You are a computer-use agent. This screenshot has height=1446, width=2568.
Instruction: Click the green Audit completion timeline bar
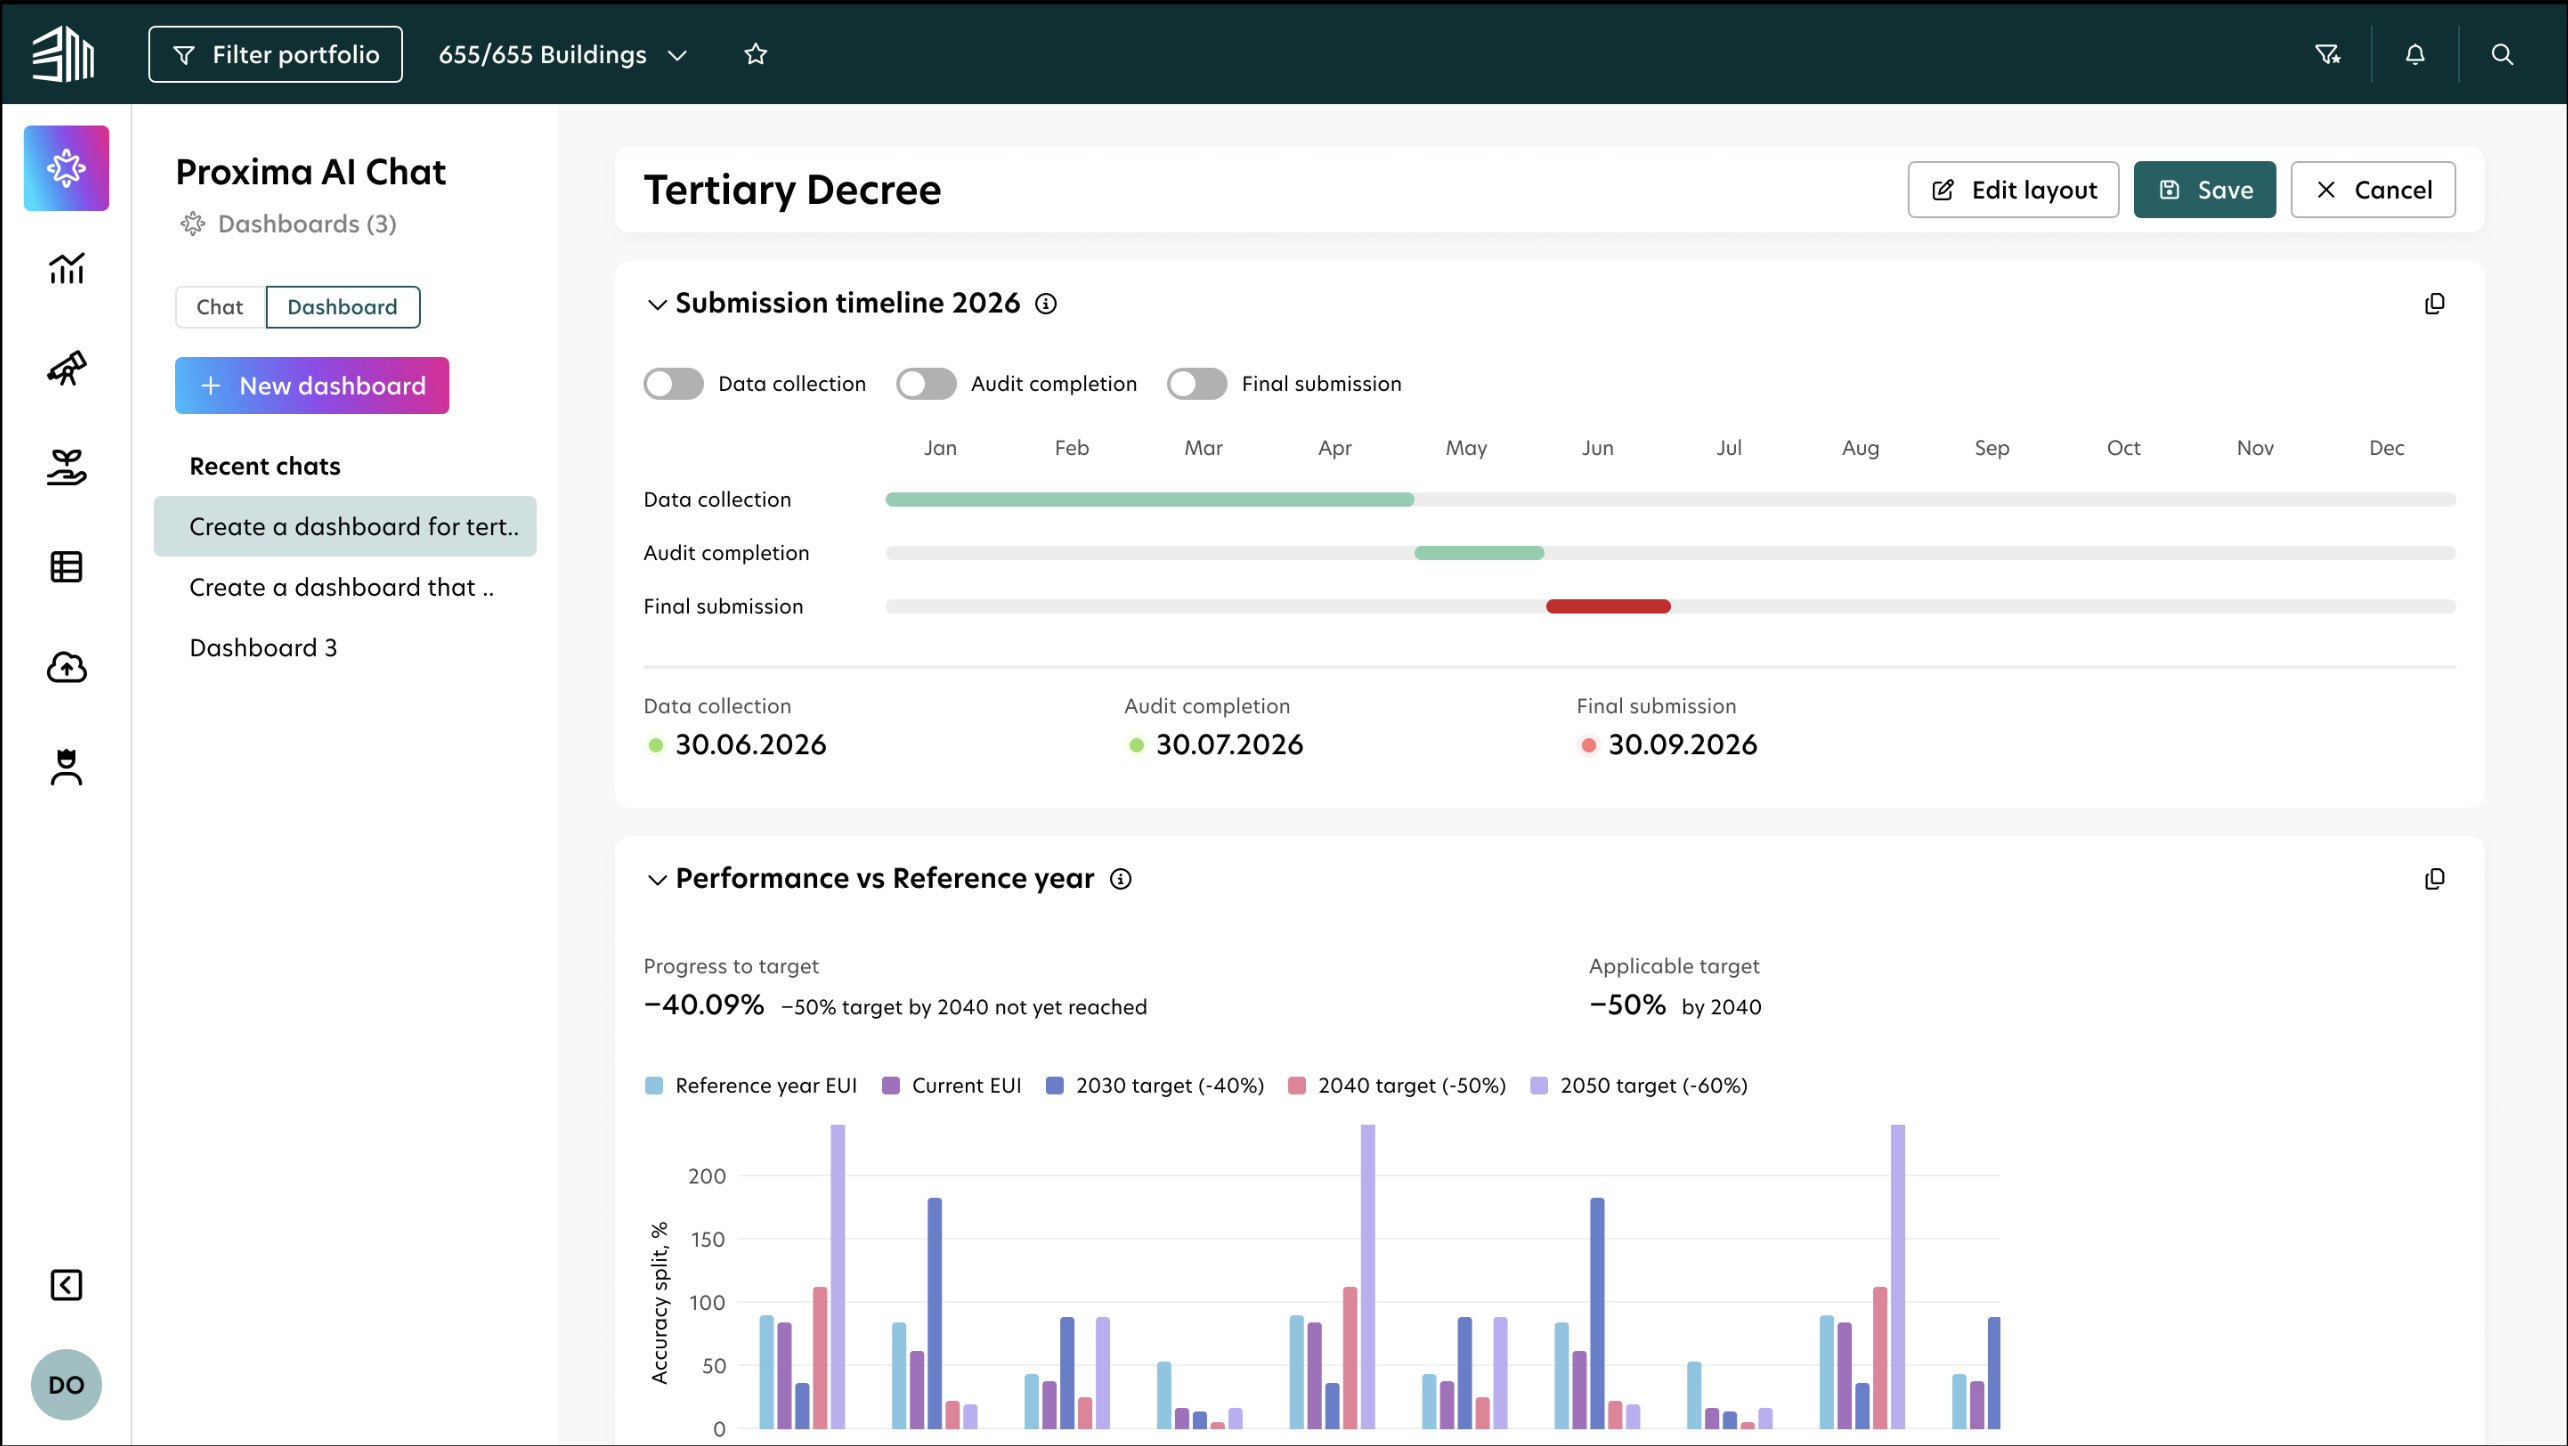click(1479, 553)
